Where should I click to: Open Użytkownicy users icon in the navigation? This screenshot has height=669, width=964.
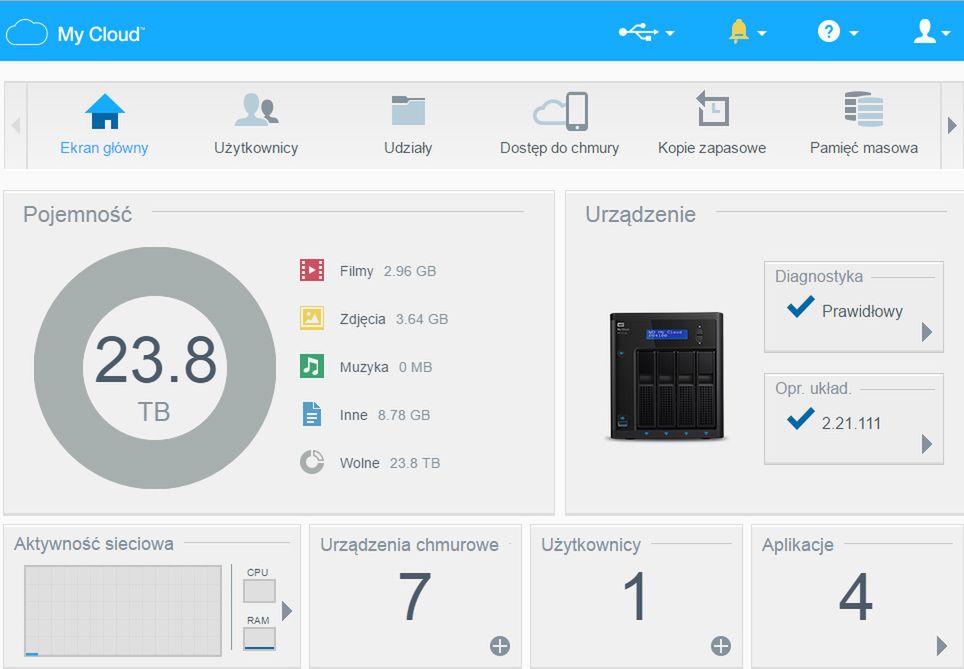256,109
